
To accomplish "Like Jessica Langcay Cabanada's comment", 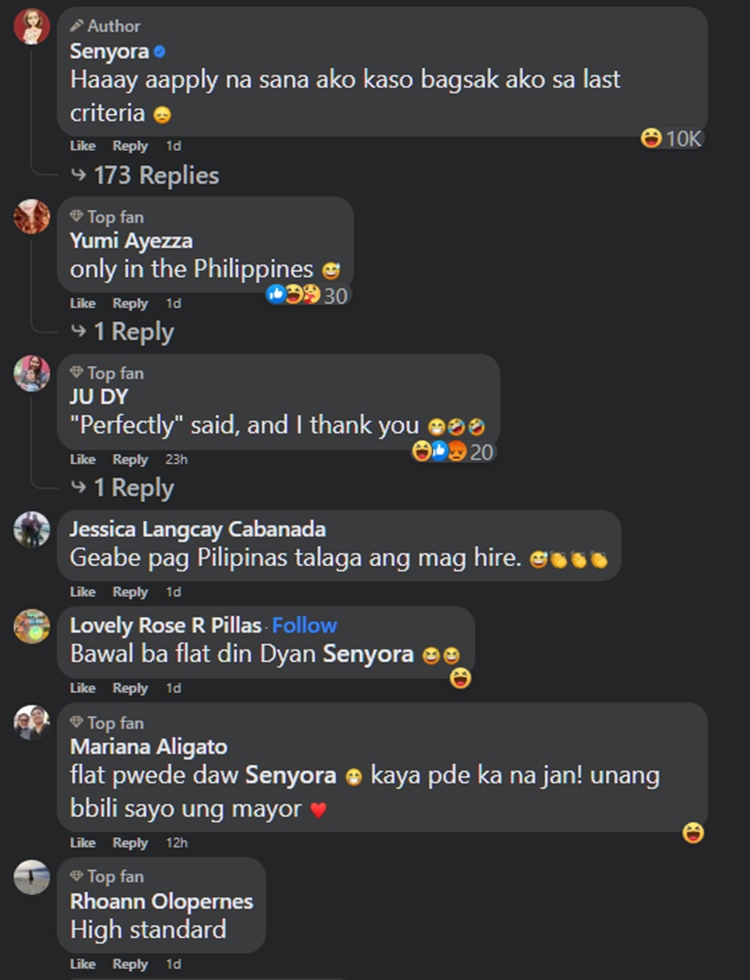I will (x=82, y=592).
